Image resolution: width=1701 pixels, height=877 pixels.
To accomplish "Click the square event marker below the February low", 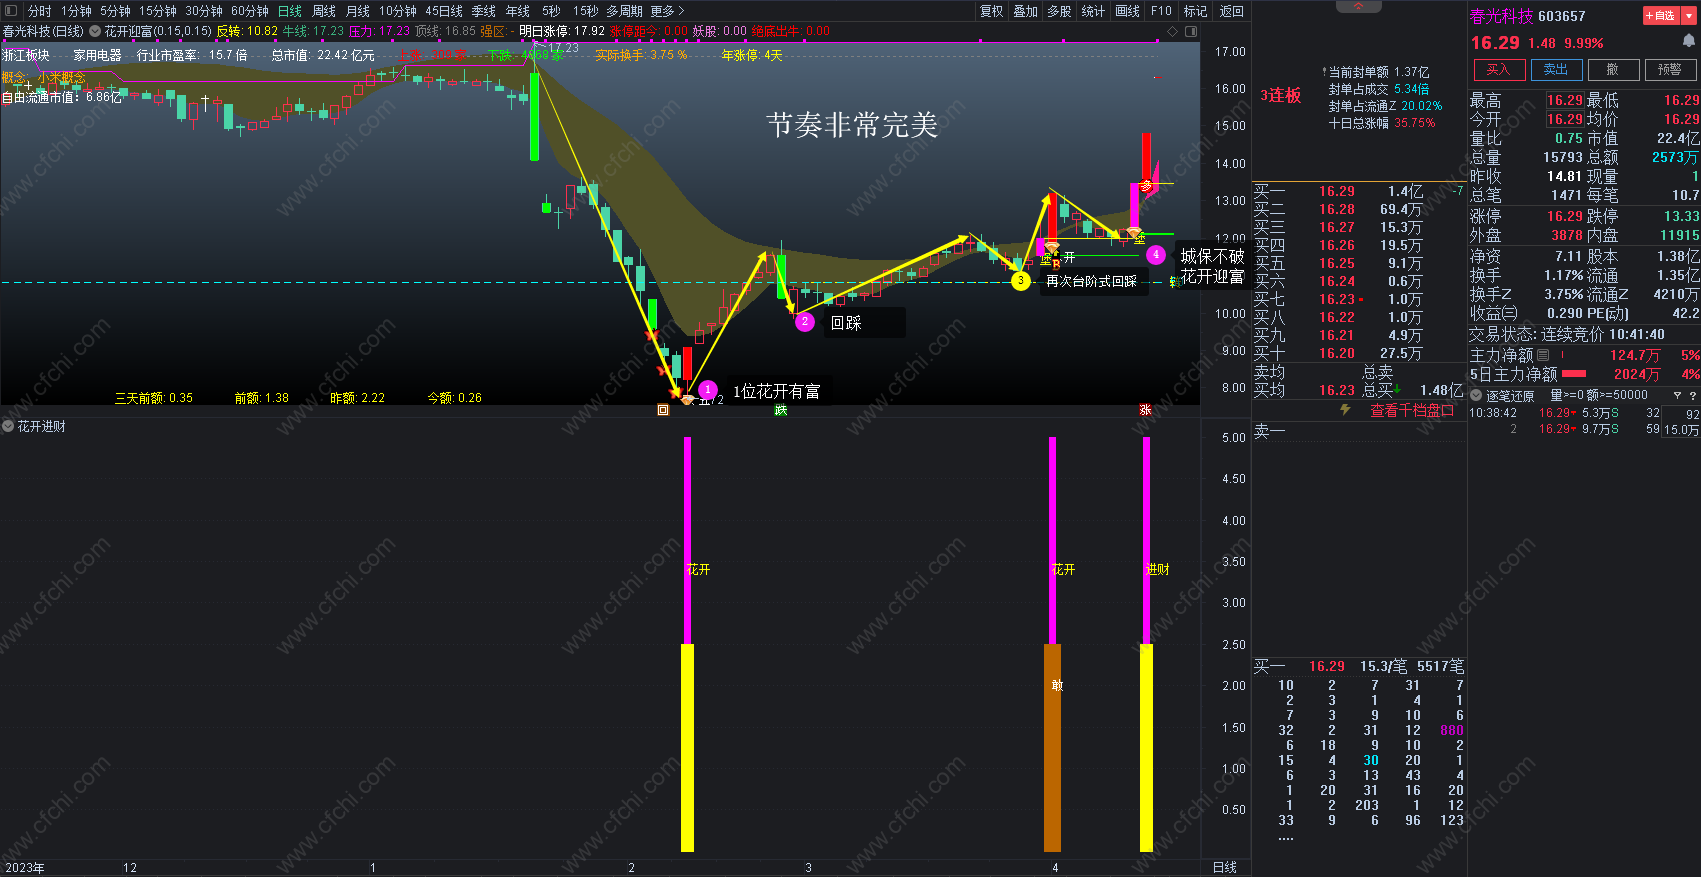I will tap(662, 410).
